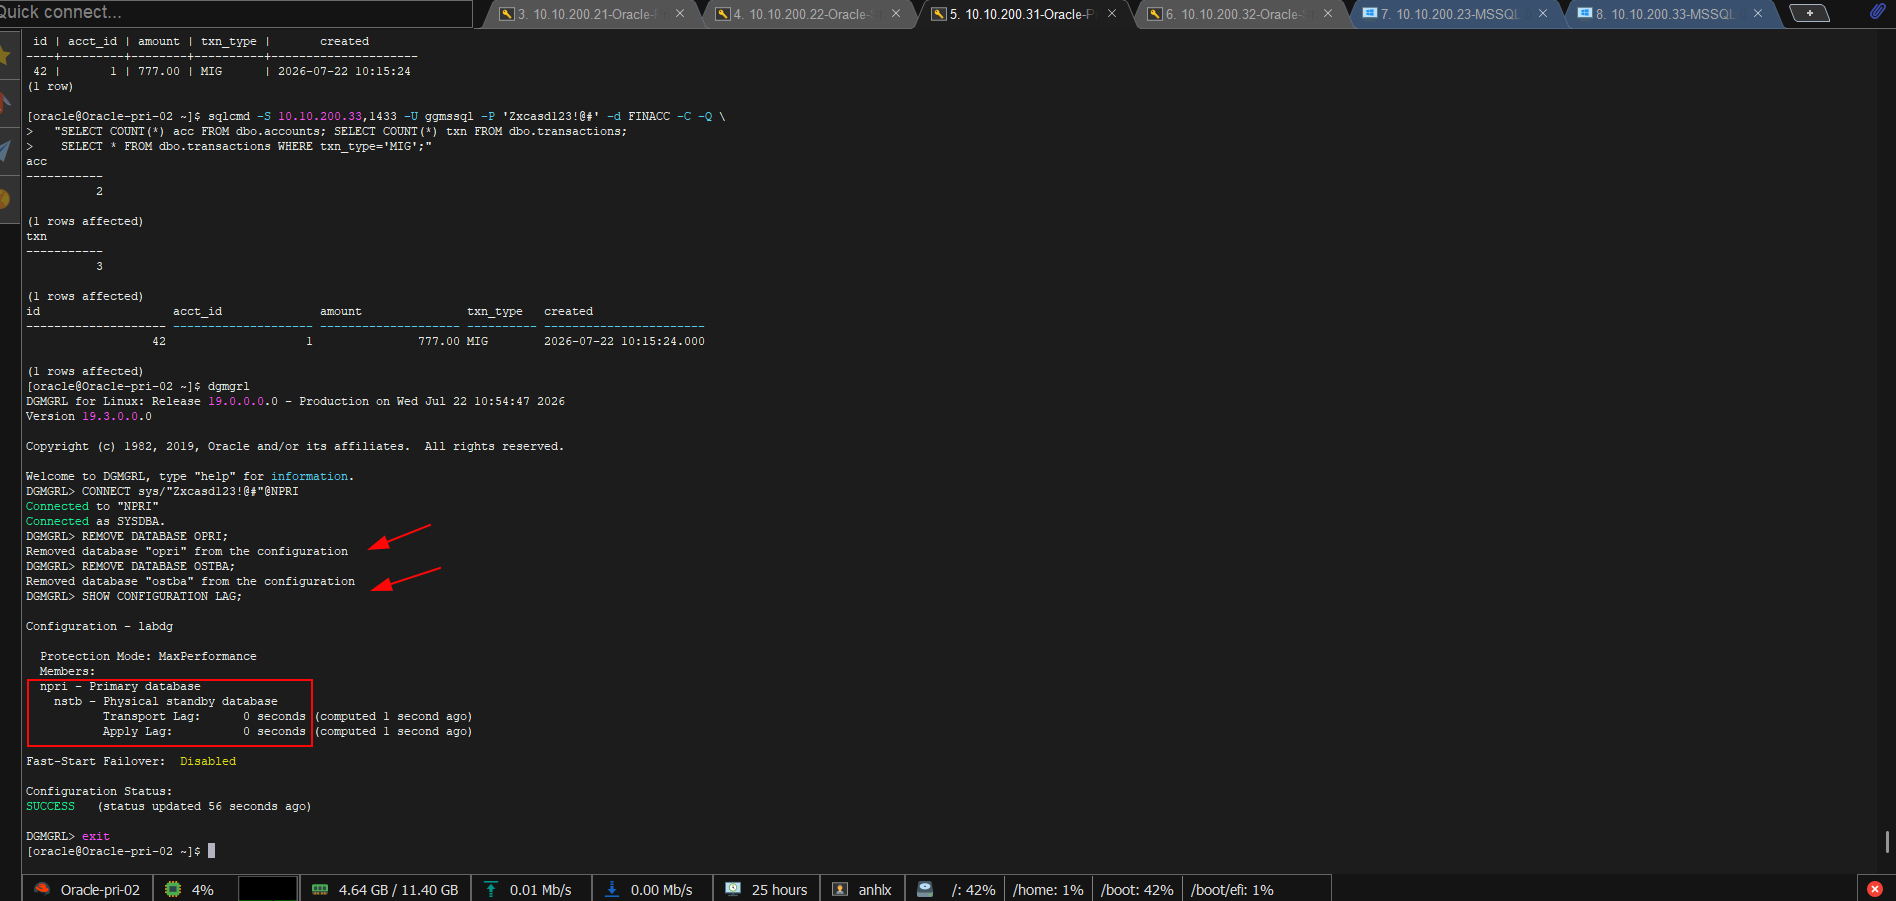1896x901 pixels.
Task: Open the Tools knife sidebar tab
Action: coord(6,103)
